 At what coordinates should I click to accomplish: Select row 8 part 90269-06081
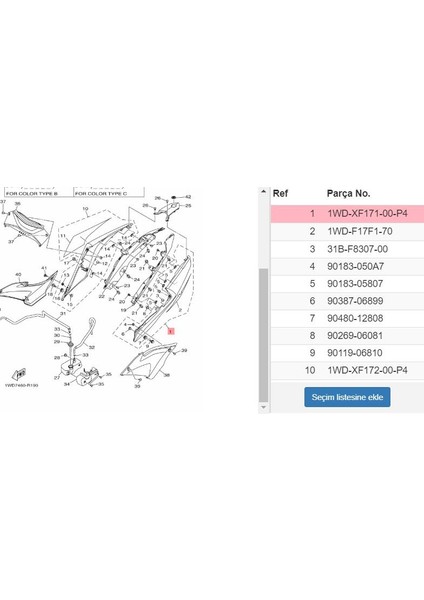click(347, 336)
